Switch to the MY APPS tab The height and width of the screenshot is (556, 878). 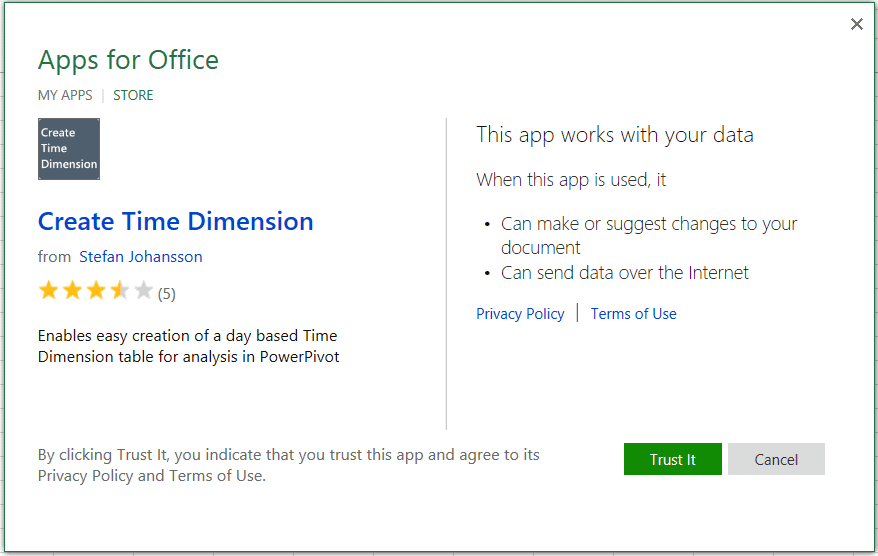(x=65, y=96)
